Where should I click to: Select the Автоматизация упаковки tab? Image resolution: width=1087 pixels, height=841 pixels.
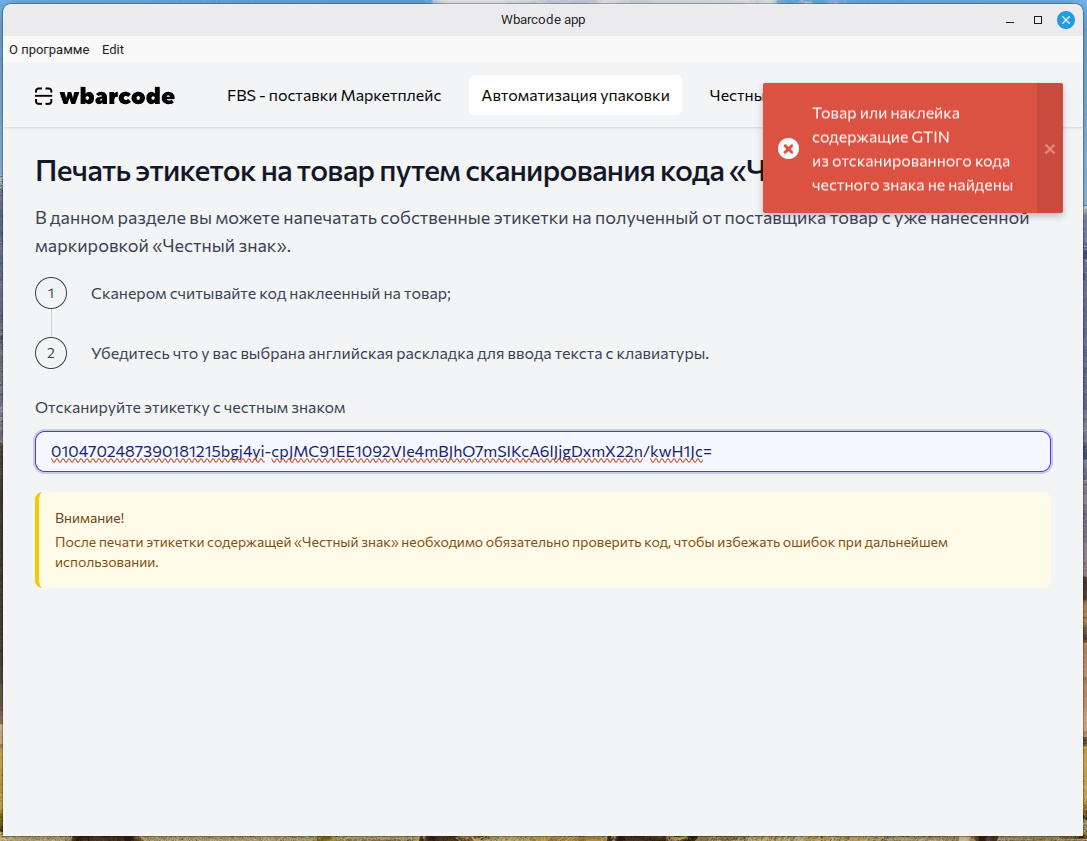point(575,95)
